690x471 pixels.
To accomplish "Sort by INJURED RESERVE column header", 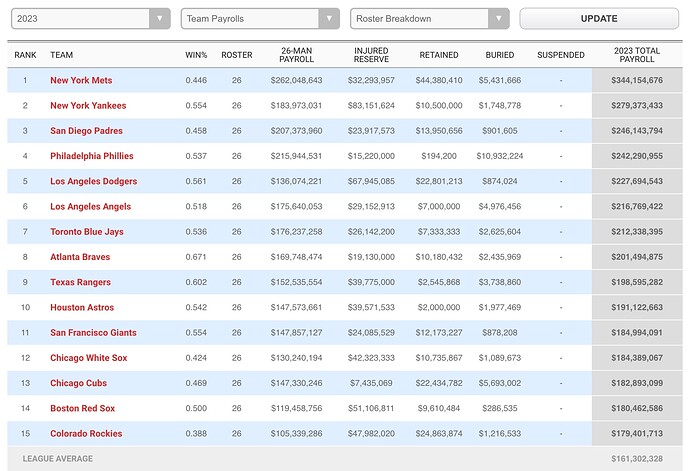I will [x=371, y=55].
